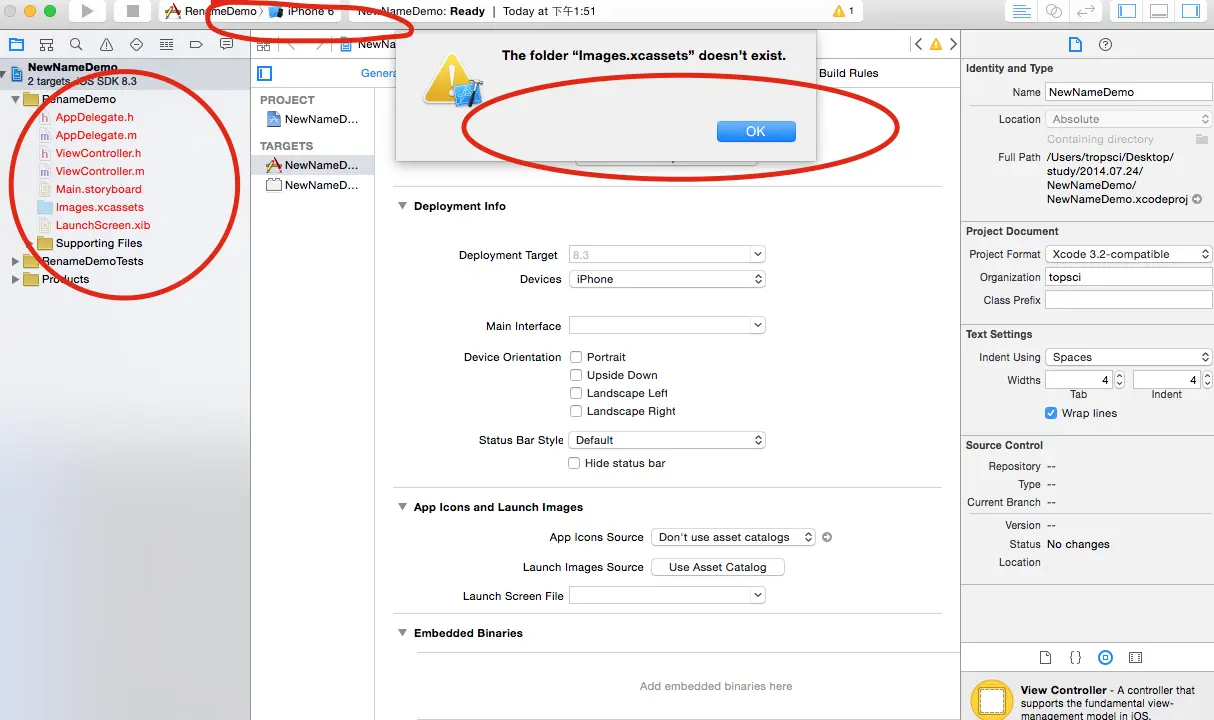Screen dimensions: 1214x720
Task: Collapse the Embedded Binaries section
Action: (403, 633)
